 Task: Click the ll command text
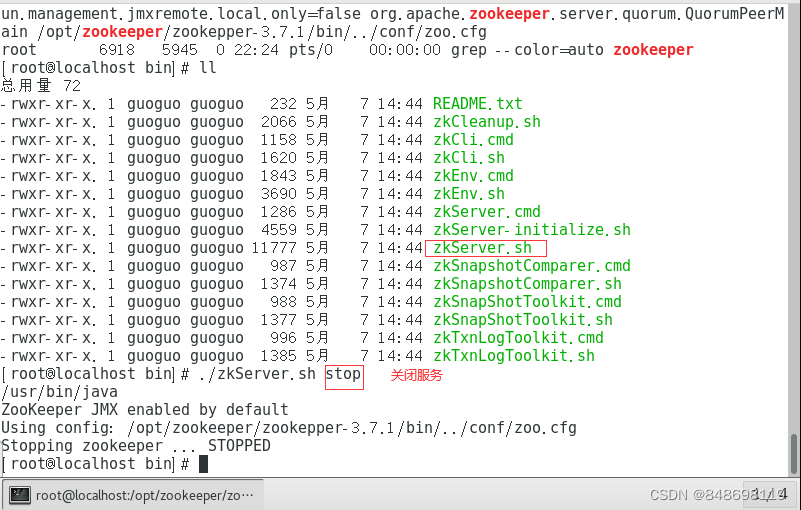[x=208, y=67]
